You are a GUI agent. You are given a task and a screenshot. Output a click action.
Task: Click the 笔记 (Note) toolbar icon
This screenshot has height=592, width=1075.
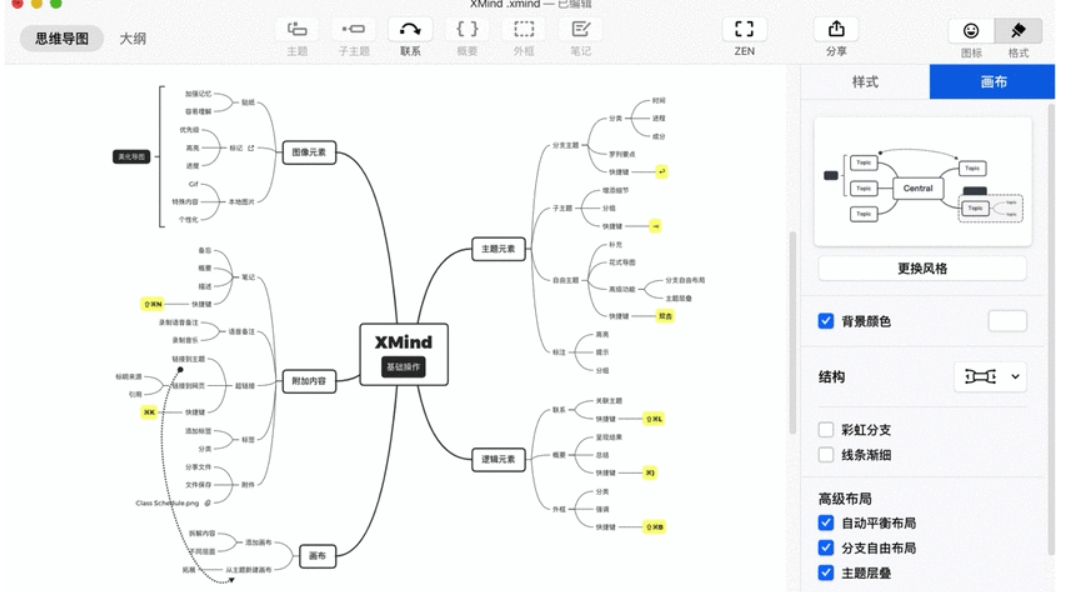pos(581,29)
